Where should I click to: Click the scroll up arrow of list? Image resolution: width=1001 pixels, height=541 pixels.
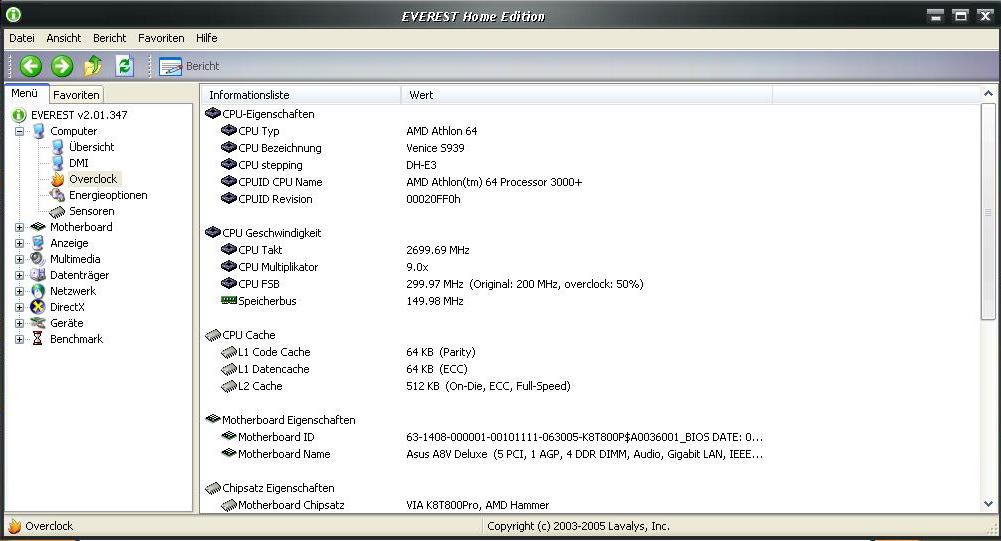(x=988, y=94)
